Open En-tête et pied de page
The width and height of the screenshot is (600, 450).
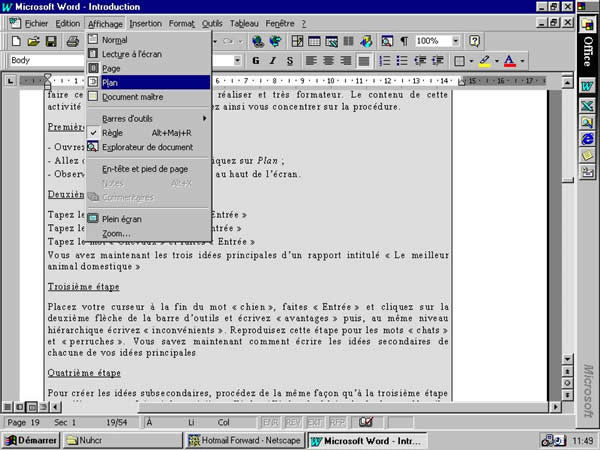[x=148, y=169]
